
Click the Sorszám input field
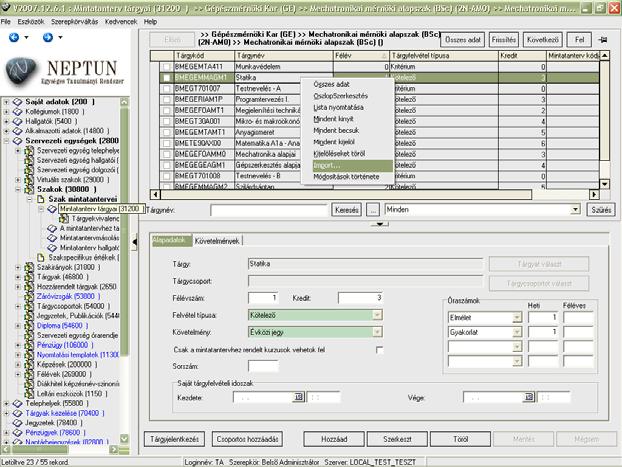coord(263,366)
